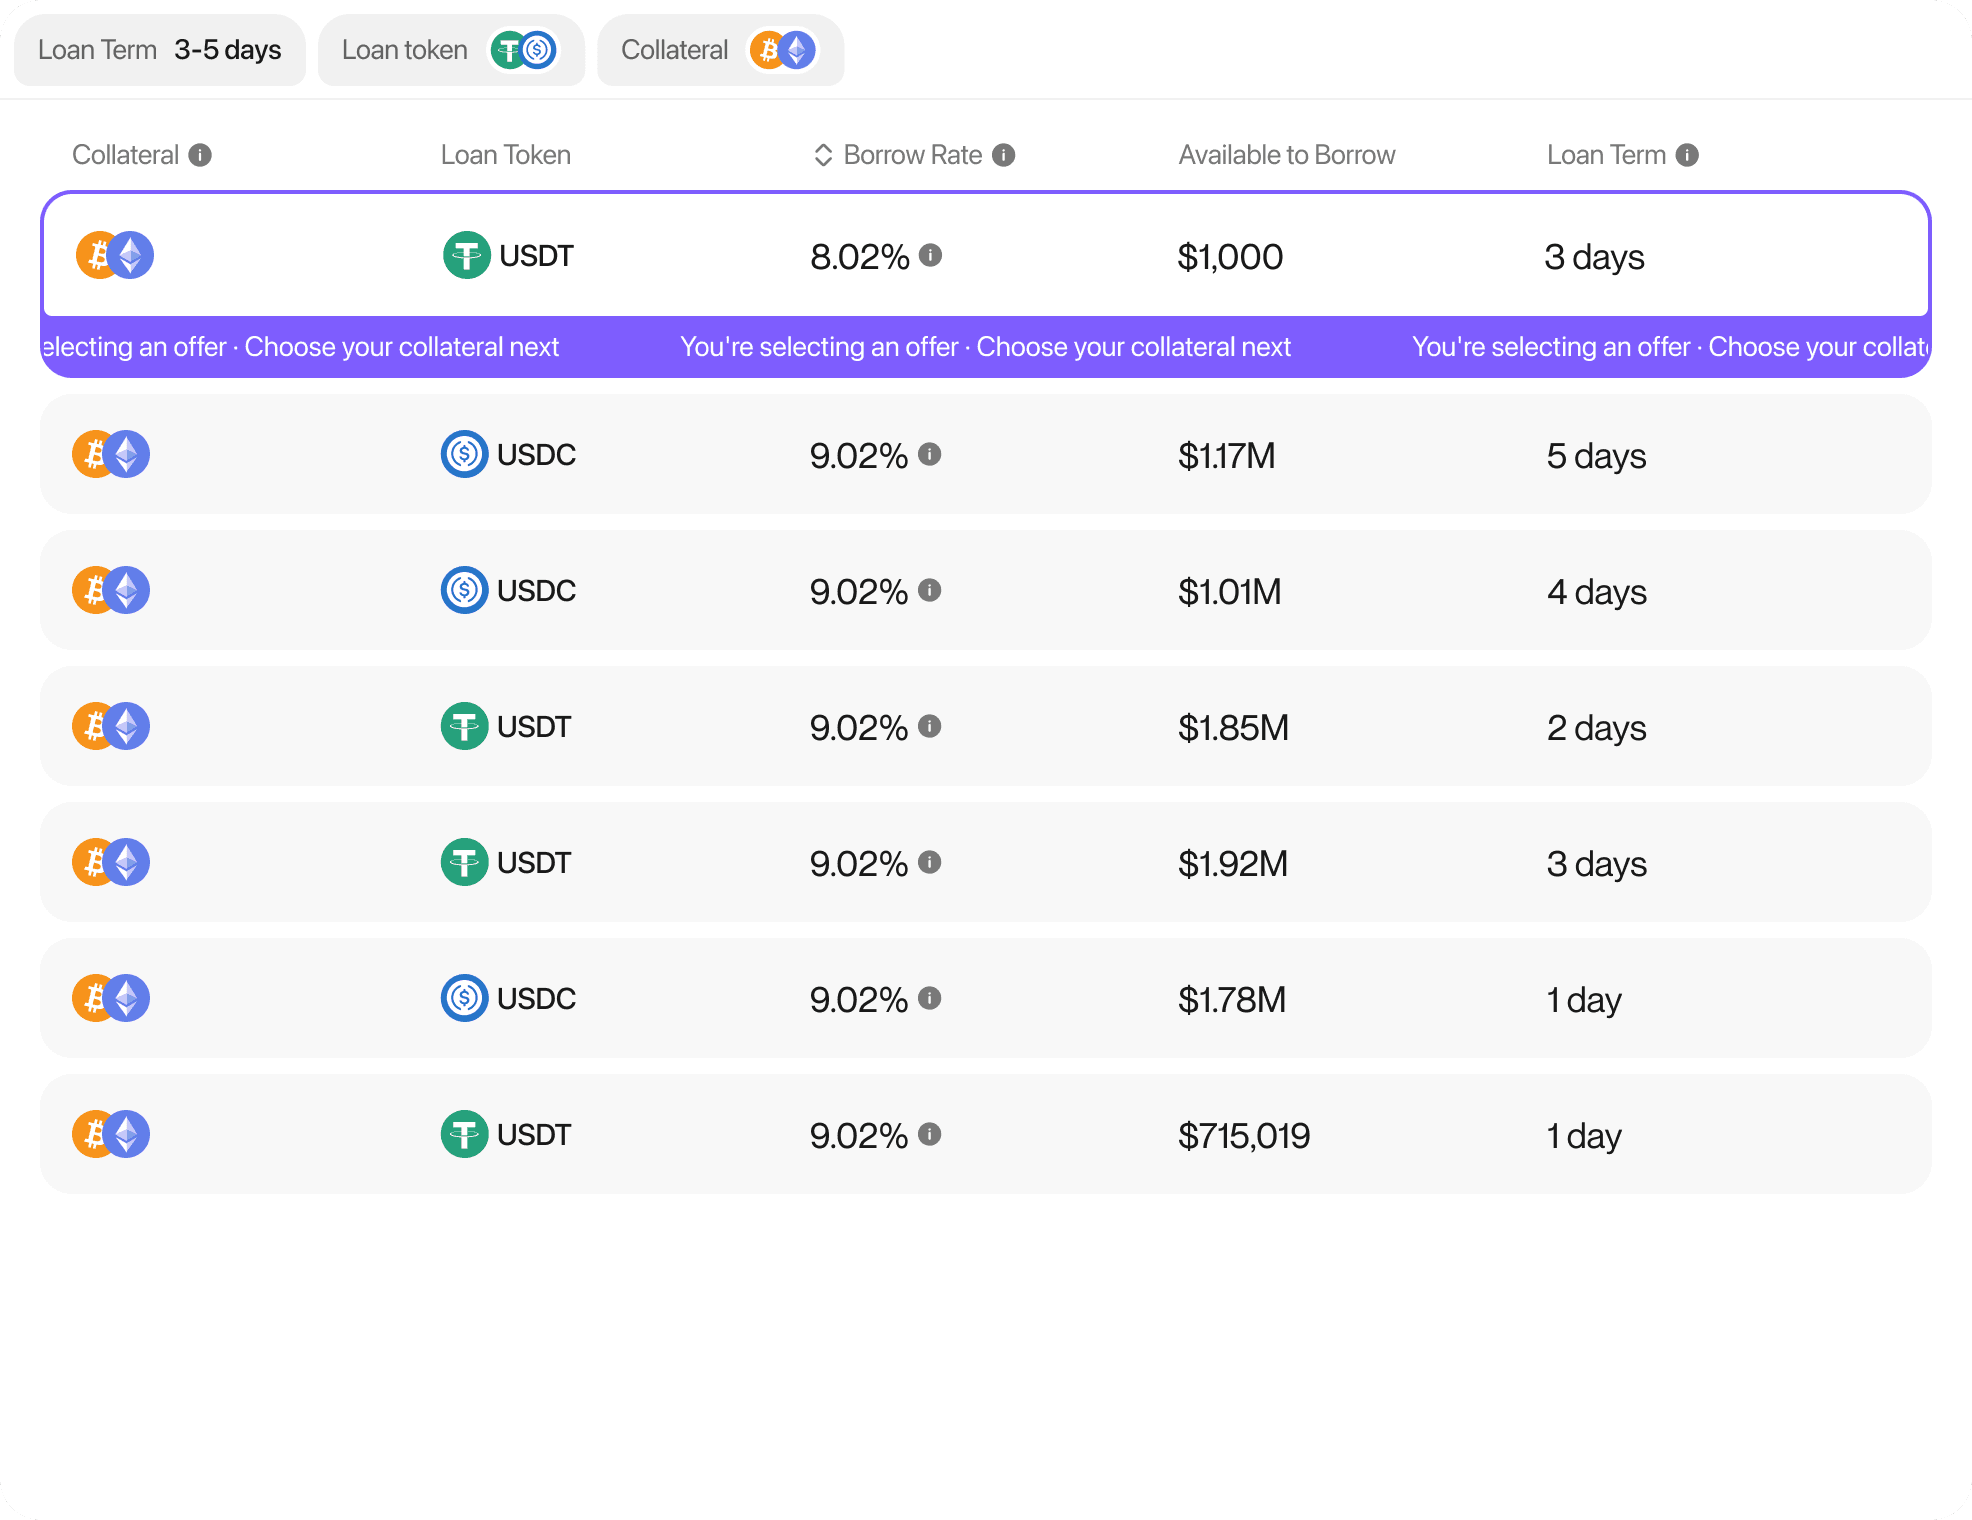This screenshot has width=1972, height=1520.
Task: Click the USDC label in the $1.17M row
Action: click(x=537, y=455)
